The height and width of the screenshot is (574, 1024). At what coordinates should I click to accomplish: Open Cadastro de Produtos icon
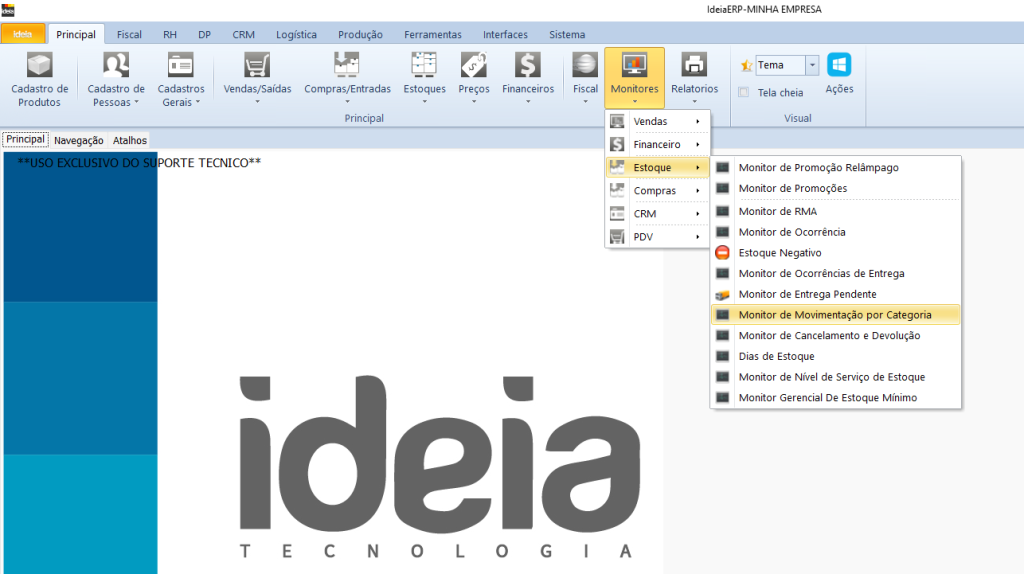tap(40, 66)
